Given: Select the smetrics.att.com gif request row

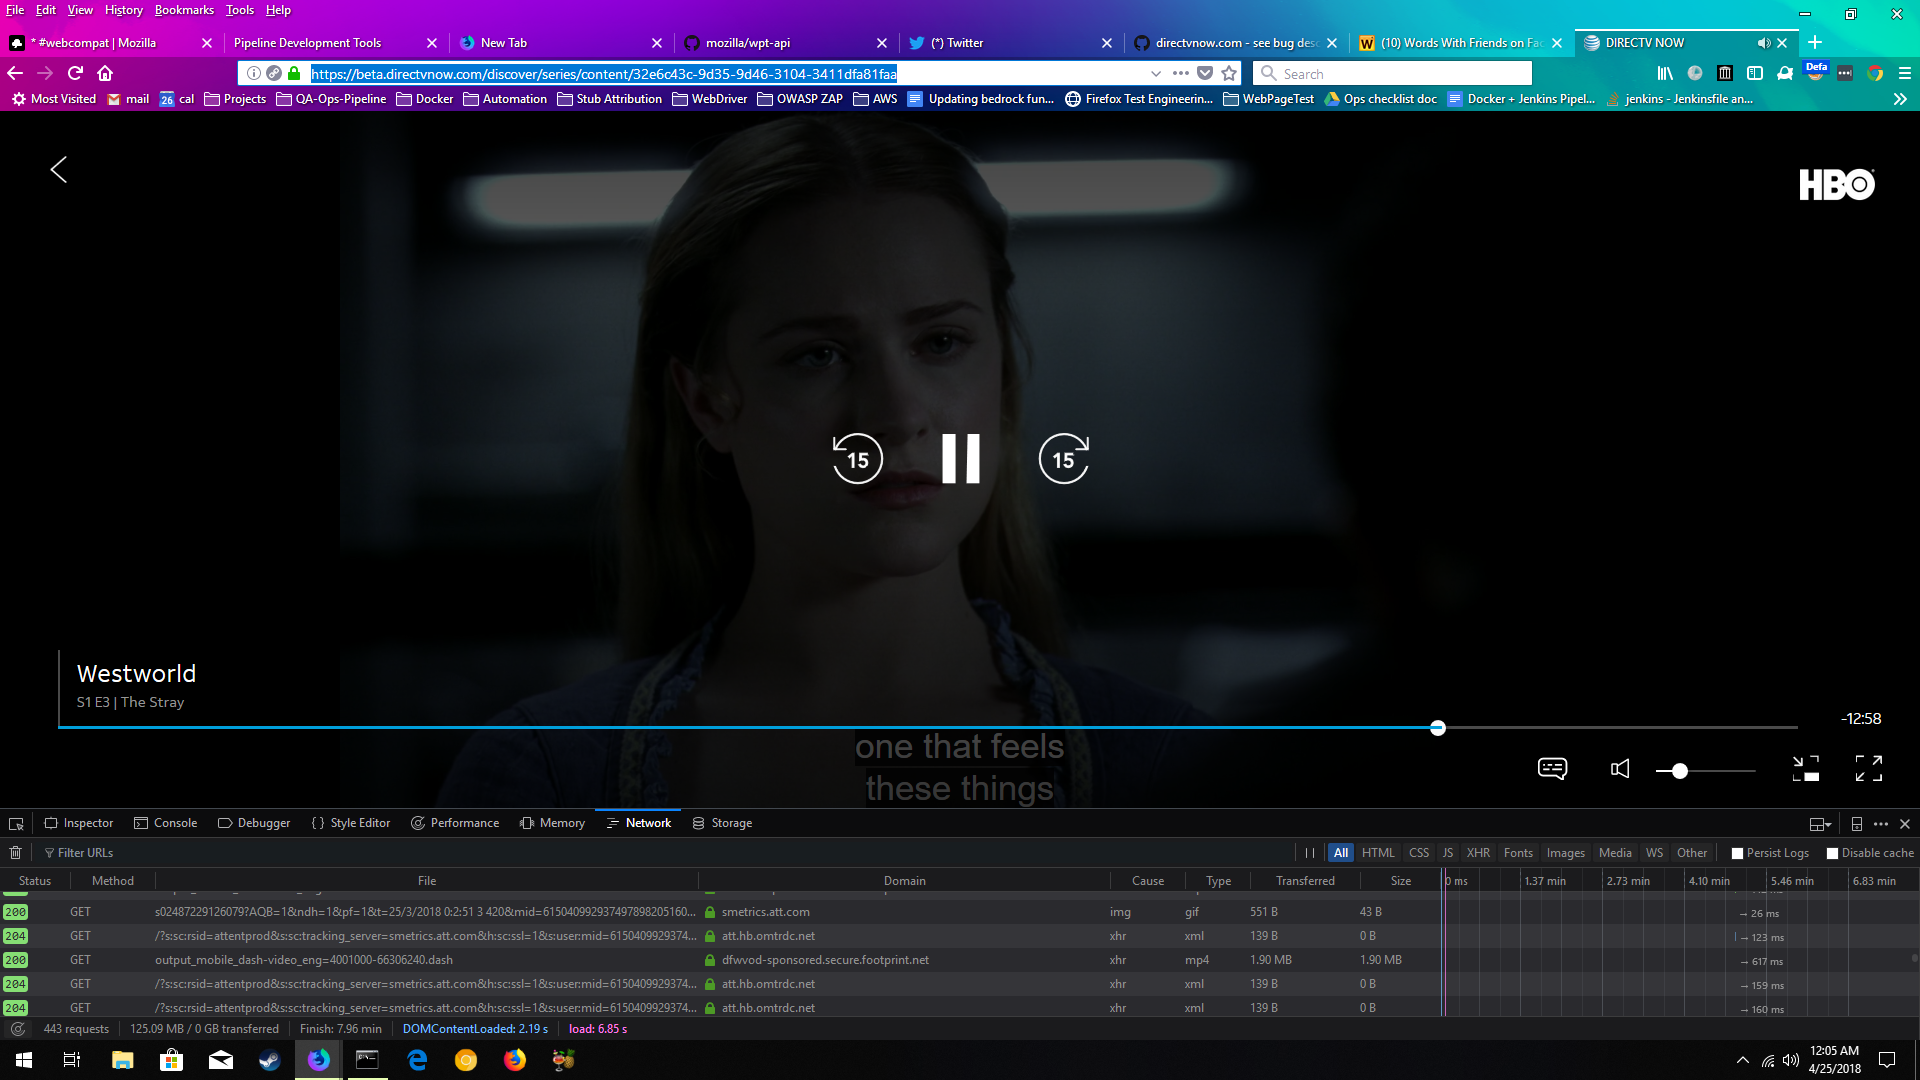Looking at the screenshot, I should click(720, 912).
